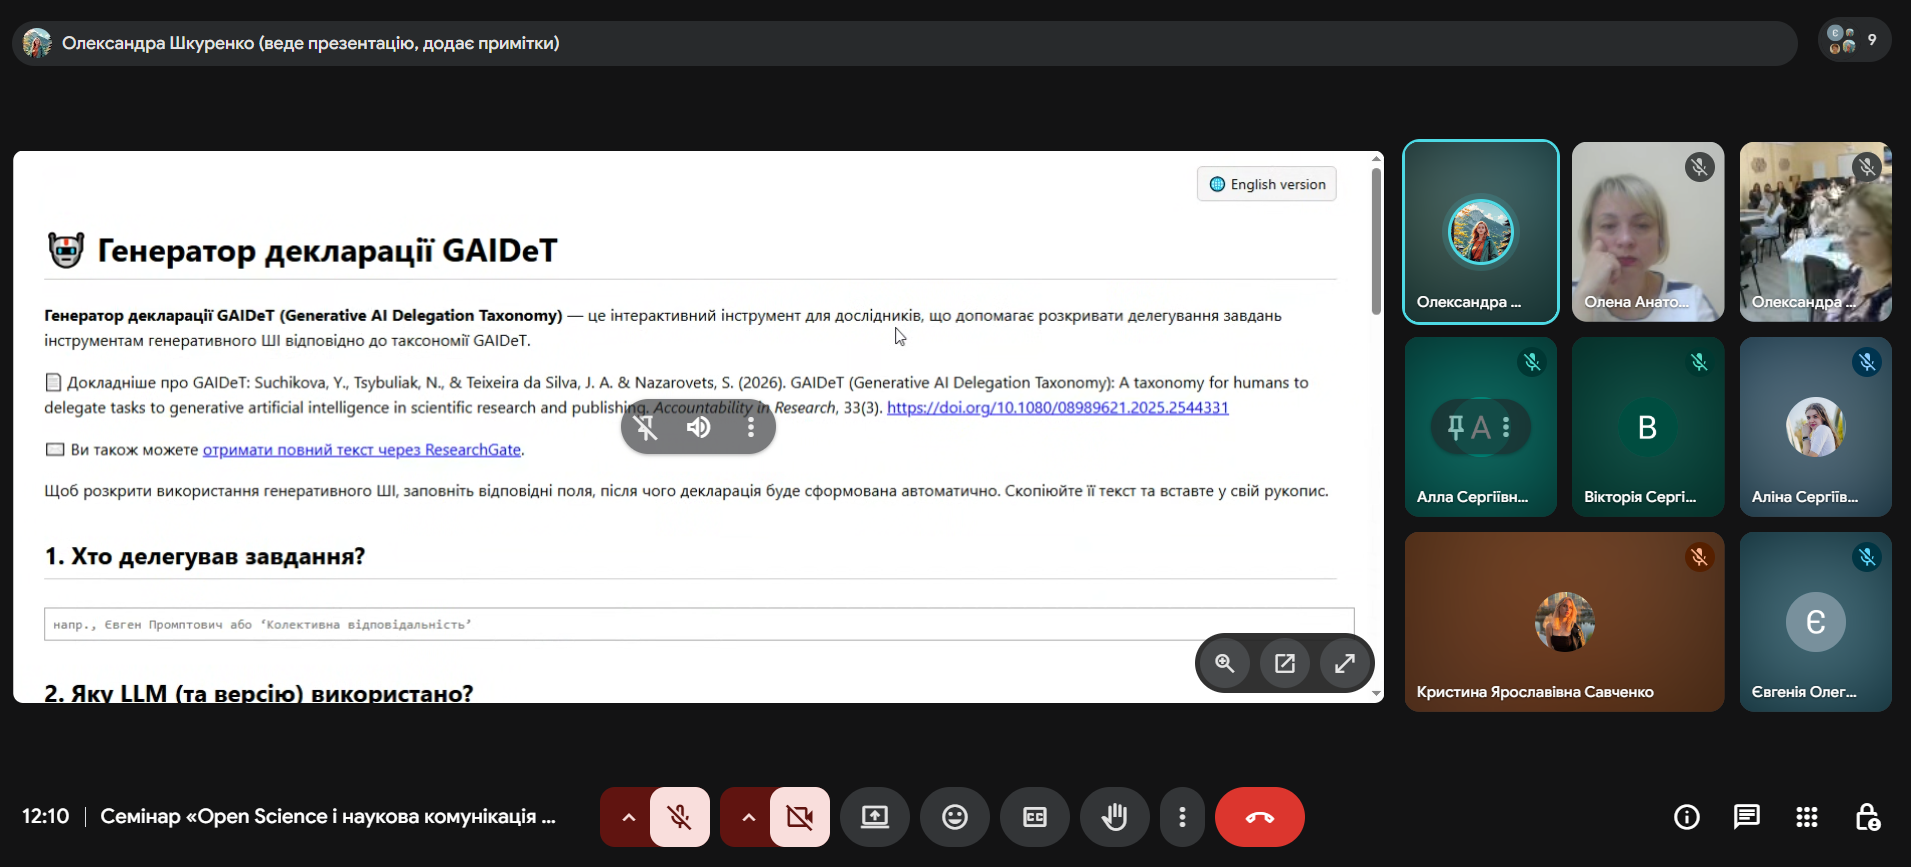This screenshot has height=867, width=1911.
Task: Click the heading 'Генератор декларації GAIDeT'
Action: pyautogui.click(x=327, y=250)
